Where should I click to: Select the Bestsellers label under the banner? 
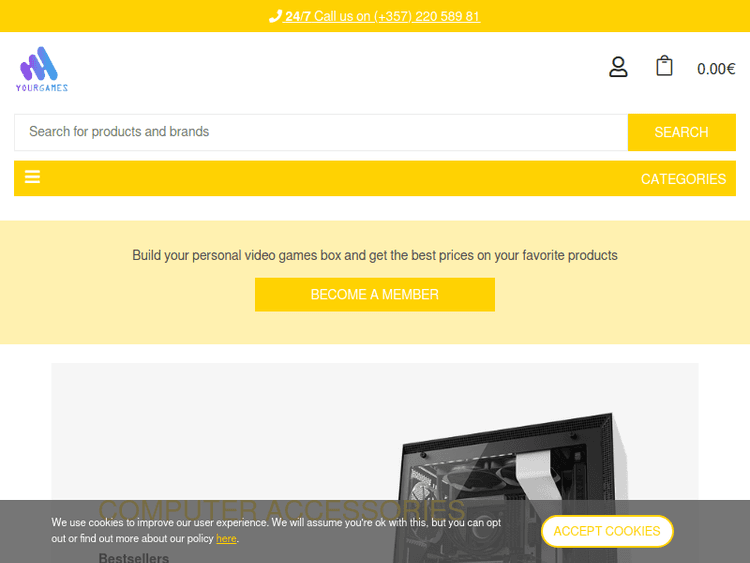click(x=133, y=558)
